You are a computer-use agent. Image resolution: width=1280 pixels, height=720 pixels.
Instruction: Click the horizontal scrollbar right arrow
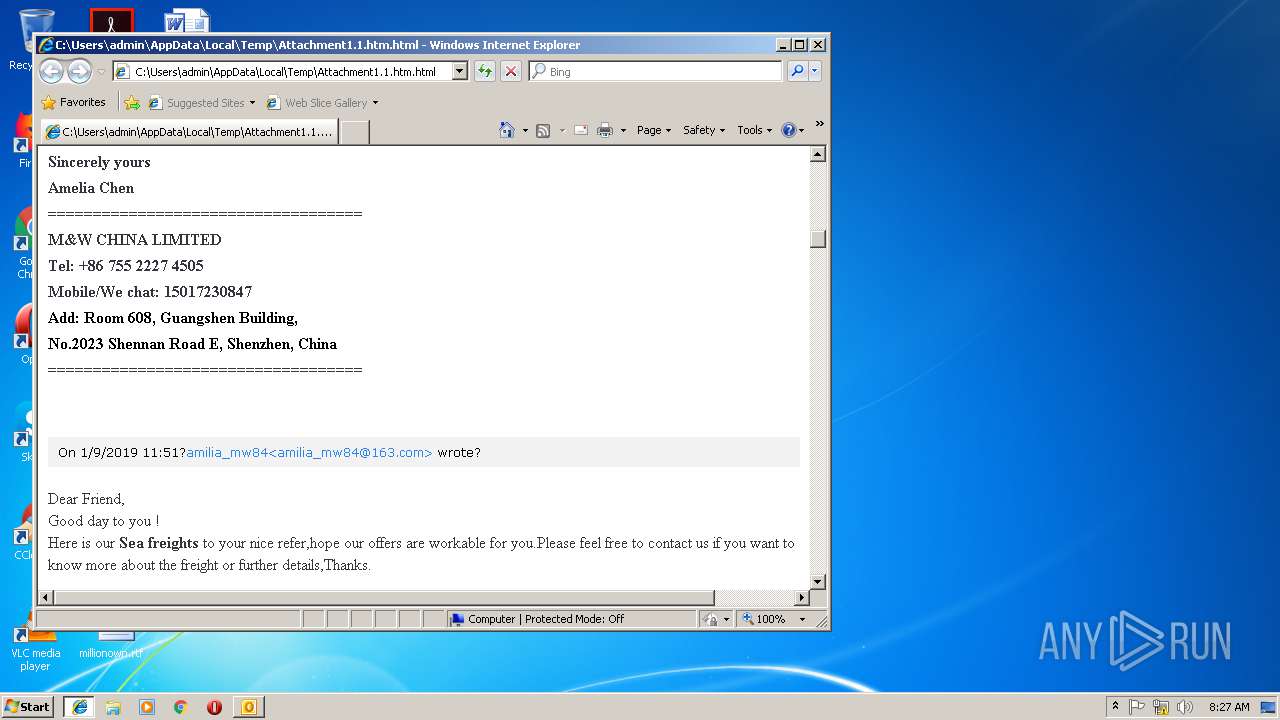click(801, 597)
